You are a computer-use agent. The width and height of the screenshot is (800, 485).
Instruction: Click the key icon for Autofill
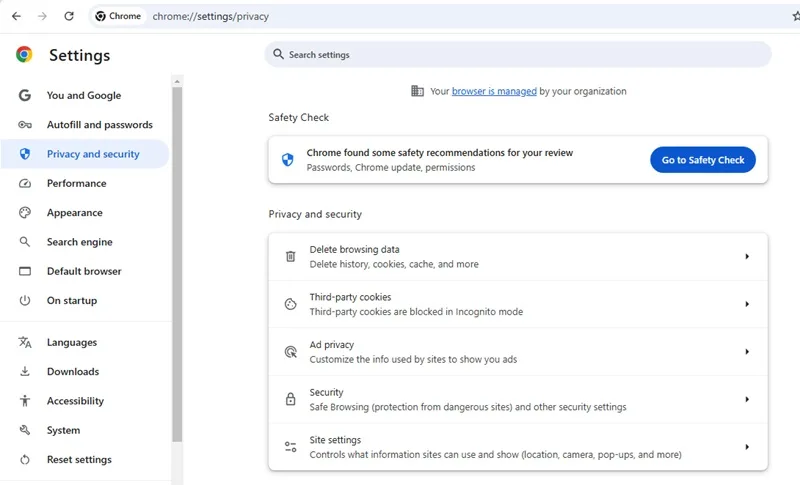tap(25, 124)
